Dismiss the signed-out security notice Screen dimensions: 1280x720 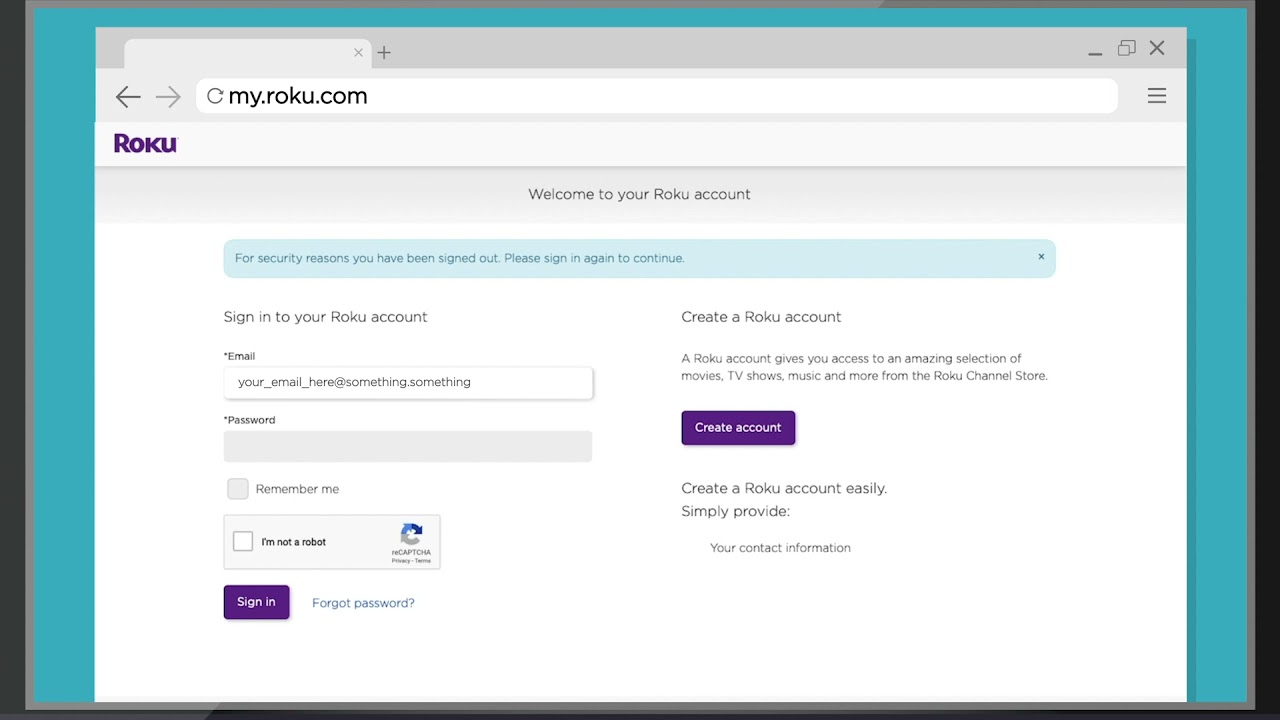(x=1041, y=257)
